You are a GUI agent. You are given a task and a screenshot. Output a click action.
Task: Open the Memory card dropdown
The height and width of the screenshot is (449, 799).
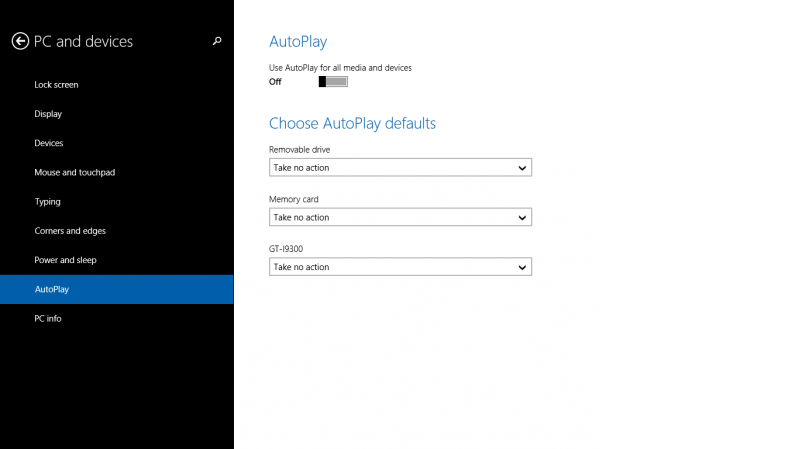[400, 217]
